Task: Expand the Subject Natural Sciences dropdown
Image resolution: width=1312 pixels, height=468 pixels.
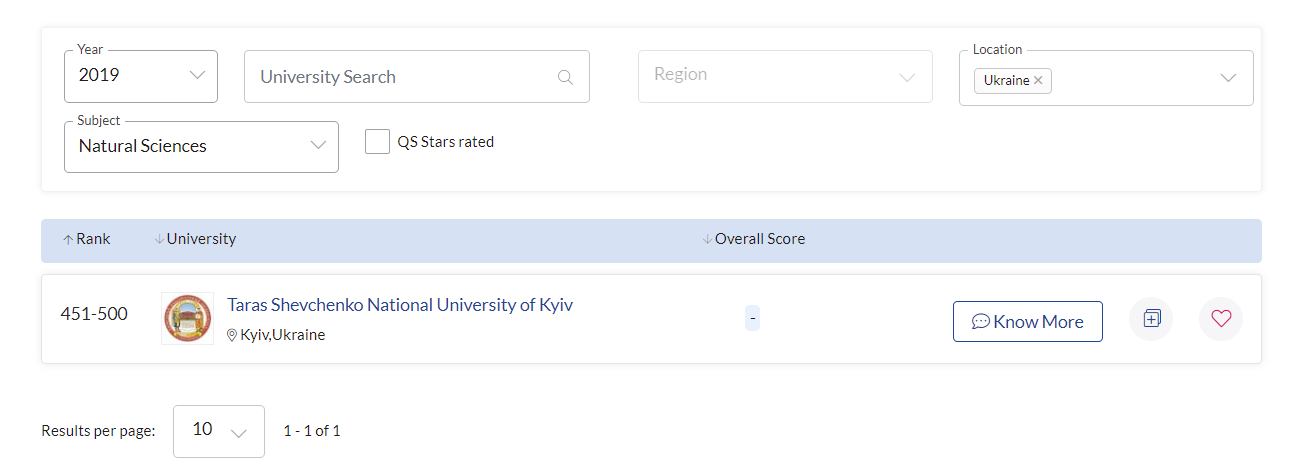Action: (x=201, y=146)
